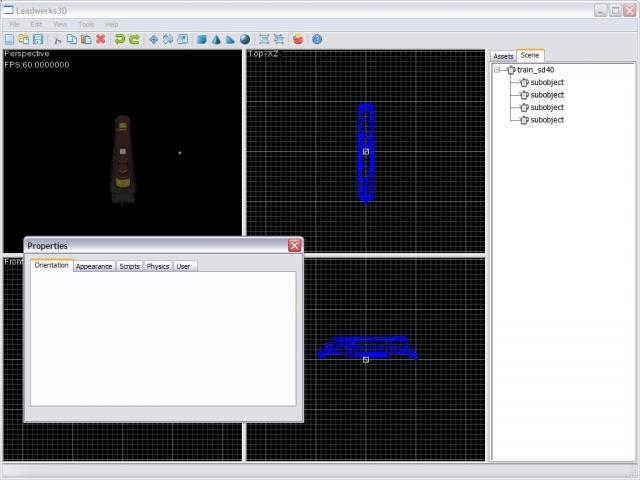Open the Appearance tab in Properties

(94, 266)
